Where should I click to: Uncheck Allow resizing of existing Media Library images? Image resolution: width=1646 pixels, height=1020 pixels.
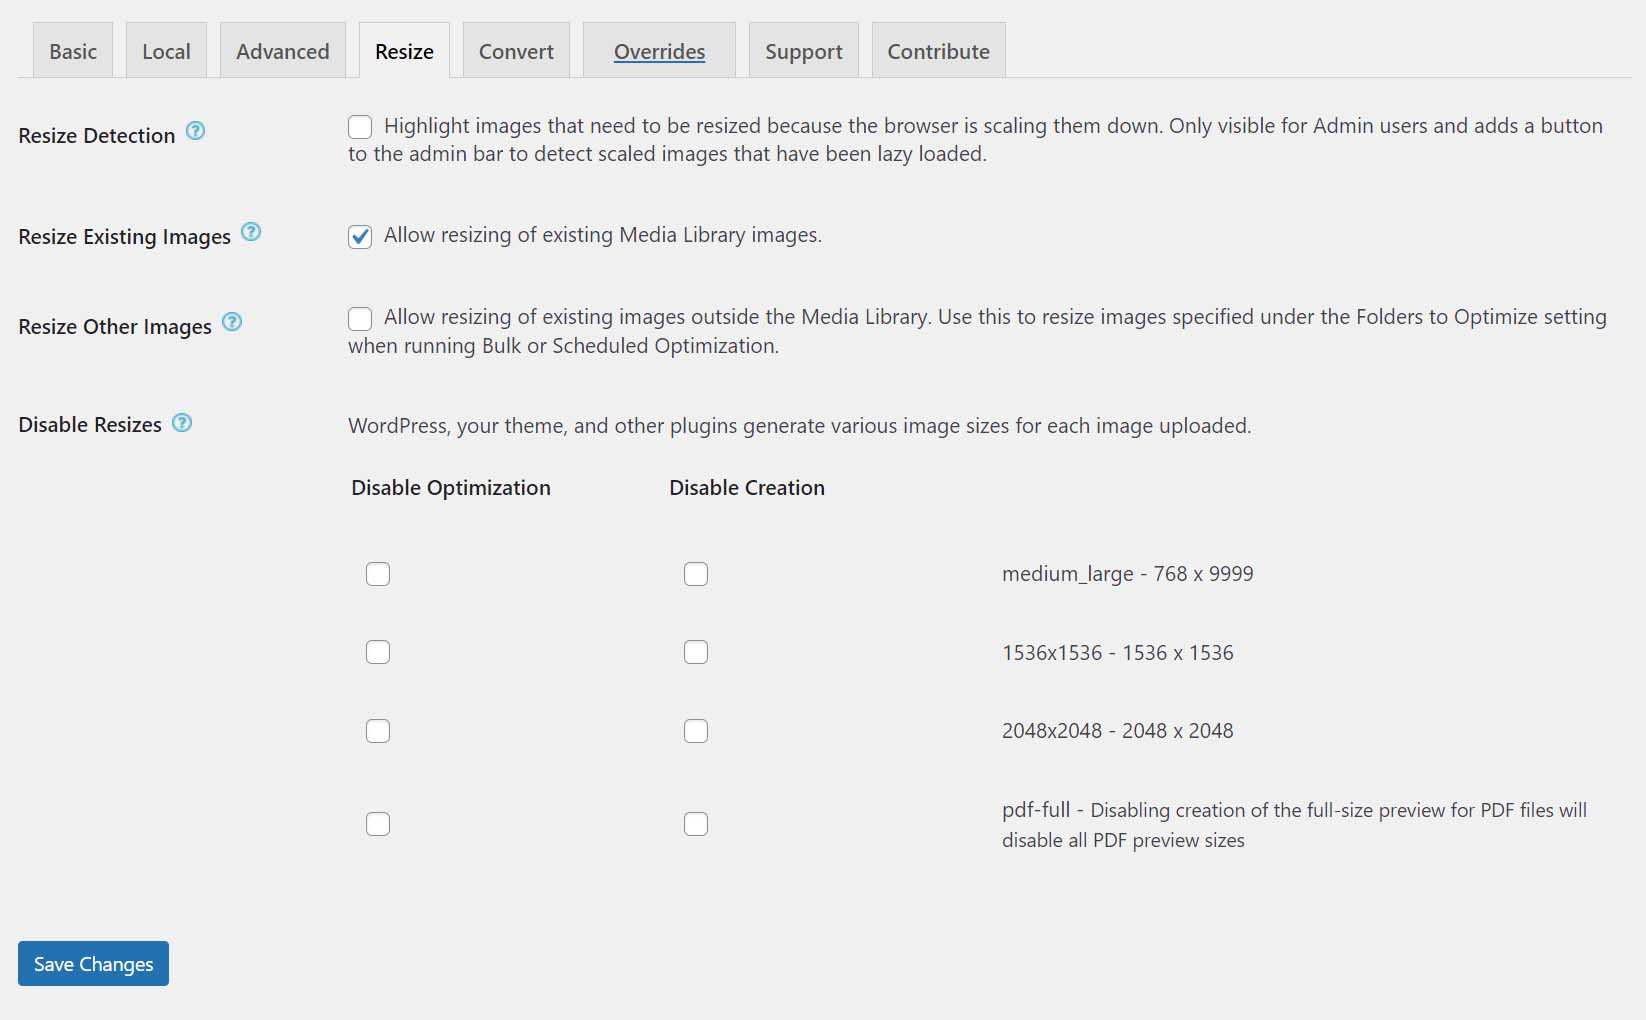[359, 236]
